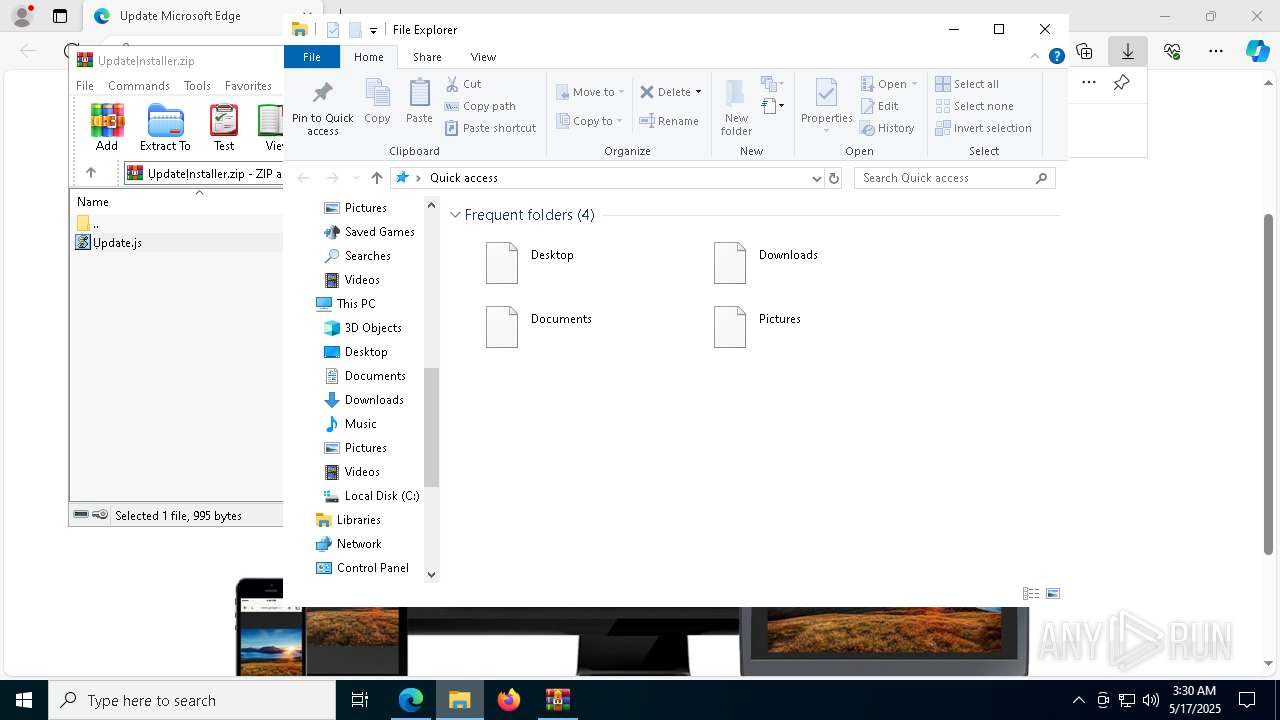Open Downloads frequent folder

pyautogui.click(x=766, y=262)
